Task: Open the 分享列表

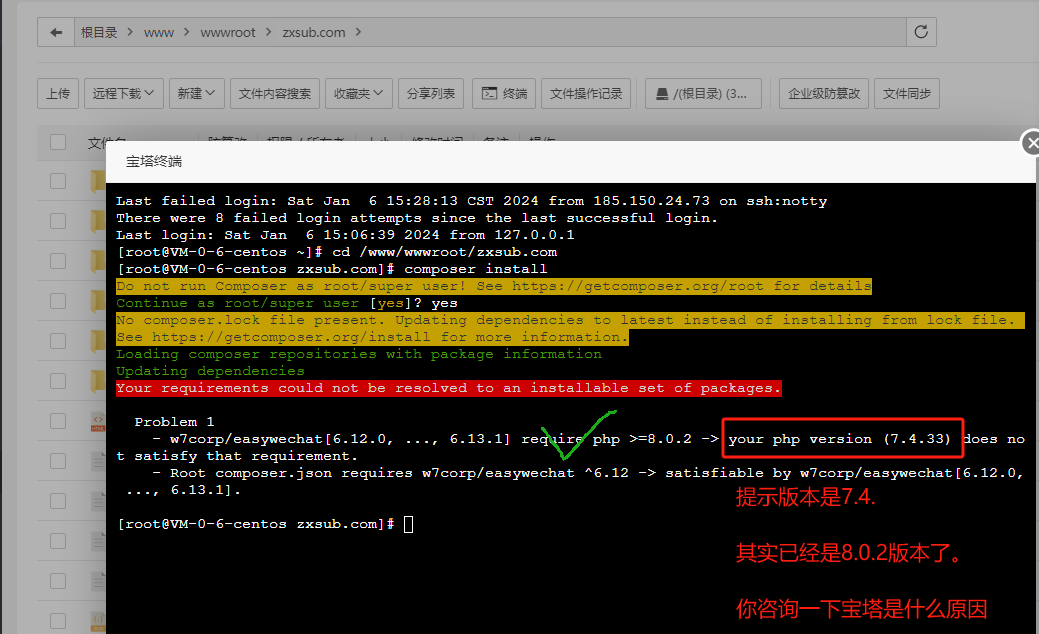Action: point(431,93)
